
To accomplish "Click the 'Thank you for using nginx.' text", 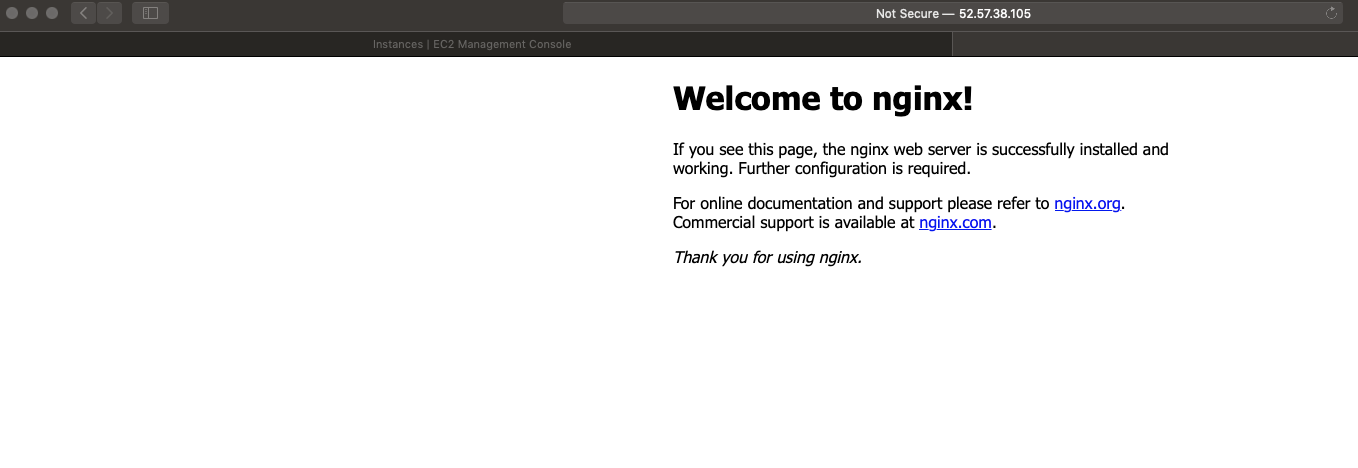I will click(x=767, y=257).
